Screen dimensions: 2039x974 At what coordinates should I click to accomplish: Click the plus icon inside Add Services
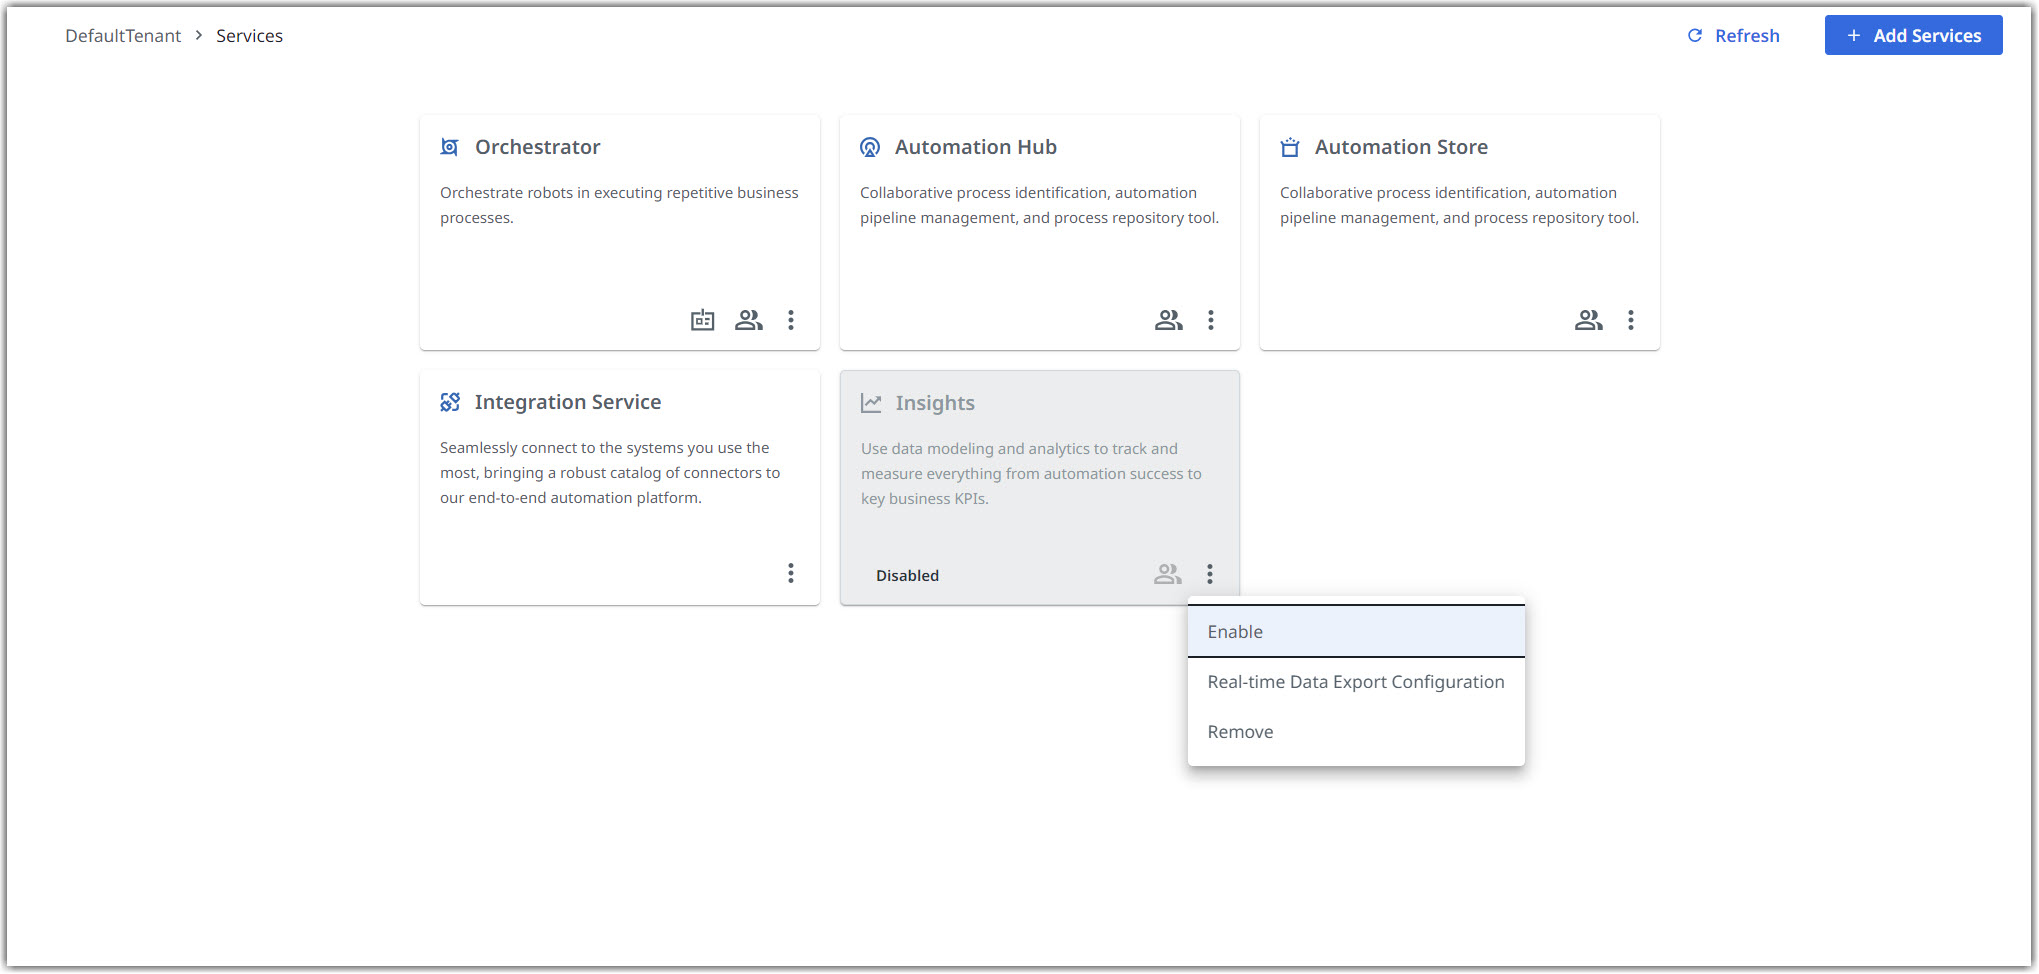pyautogui.click(x=1852, y=35)
